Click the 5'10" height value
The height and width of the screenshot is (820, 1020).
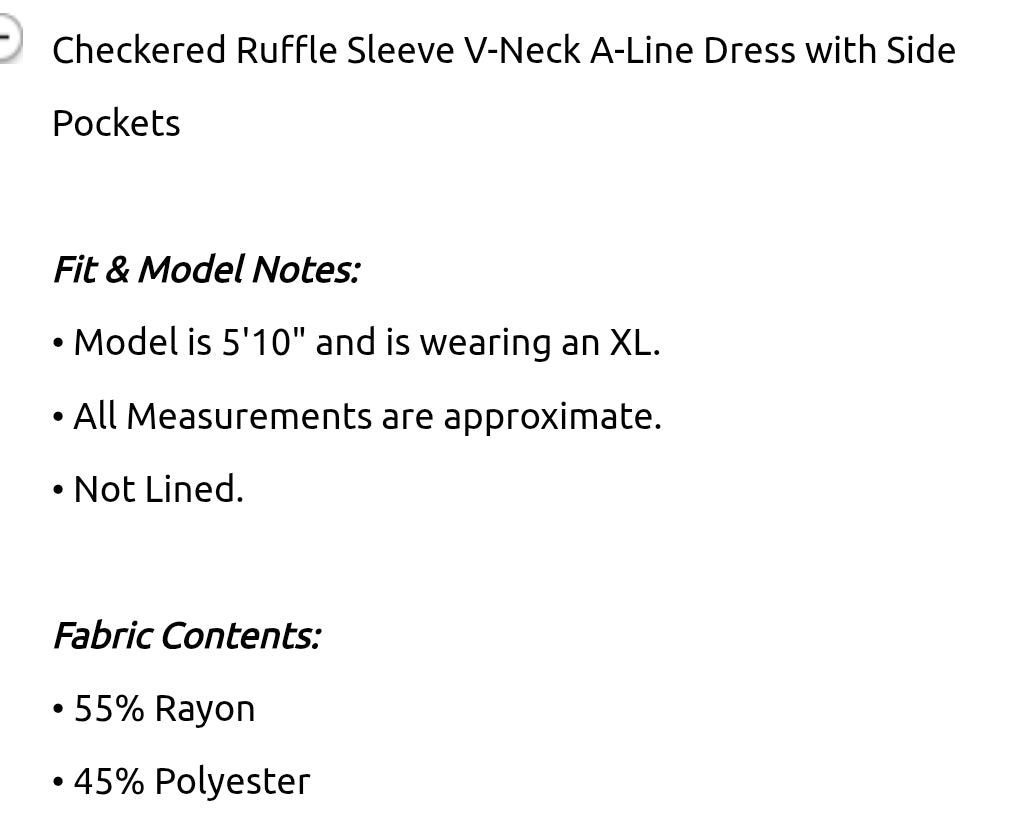(264, 343)
